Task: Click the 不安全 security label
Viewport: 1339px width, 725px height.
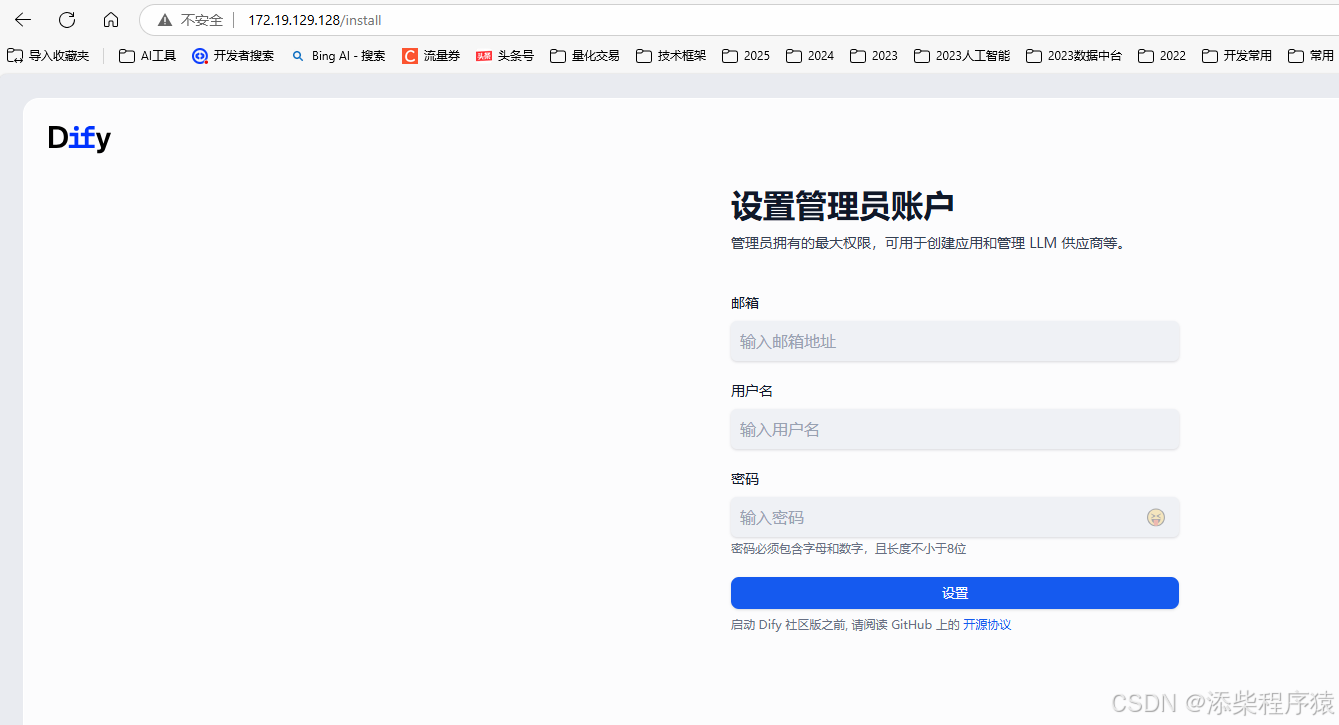Action: [202, 20]
